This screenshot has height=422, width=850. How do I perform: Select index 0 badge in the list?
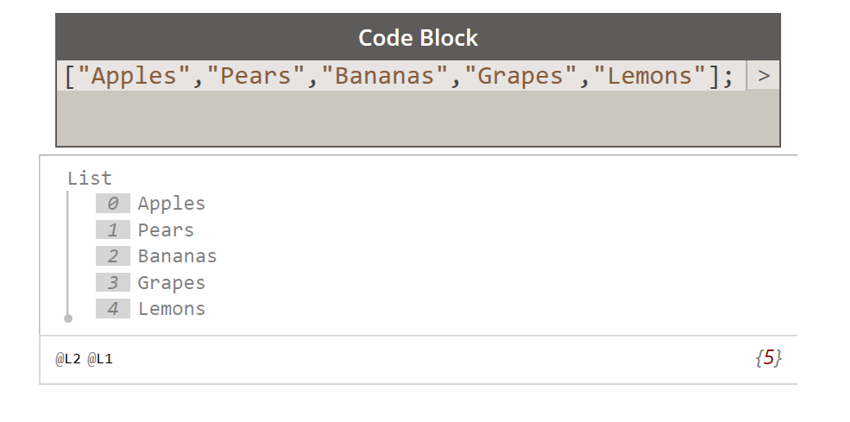tap(113, 204)
